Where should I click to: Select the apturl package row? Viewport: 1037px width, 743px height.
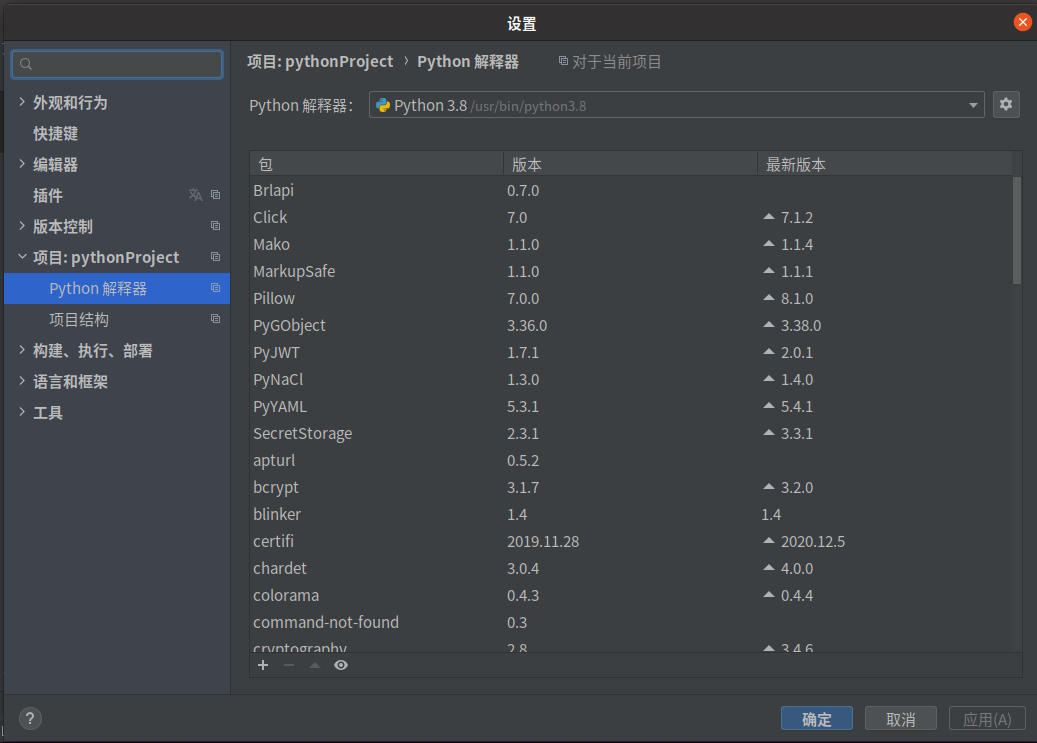631,460
